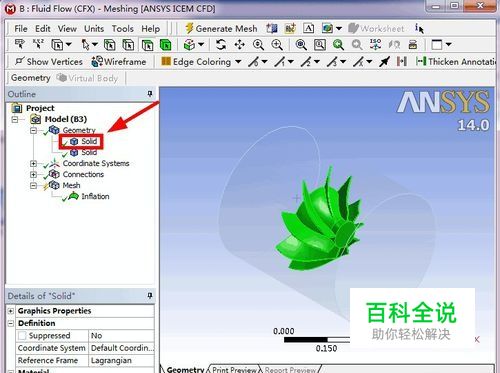Screen dimensions: 500x373
Task: Open the View menu
Action: tap(67, 29)
